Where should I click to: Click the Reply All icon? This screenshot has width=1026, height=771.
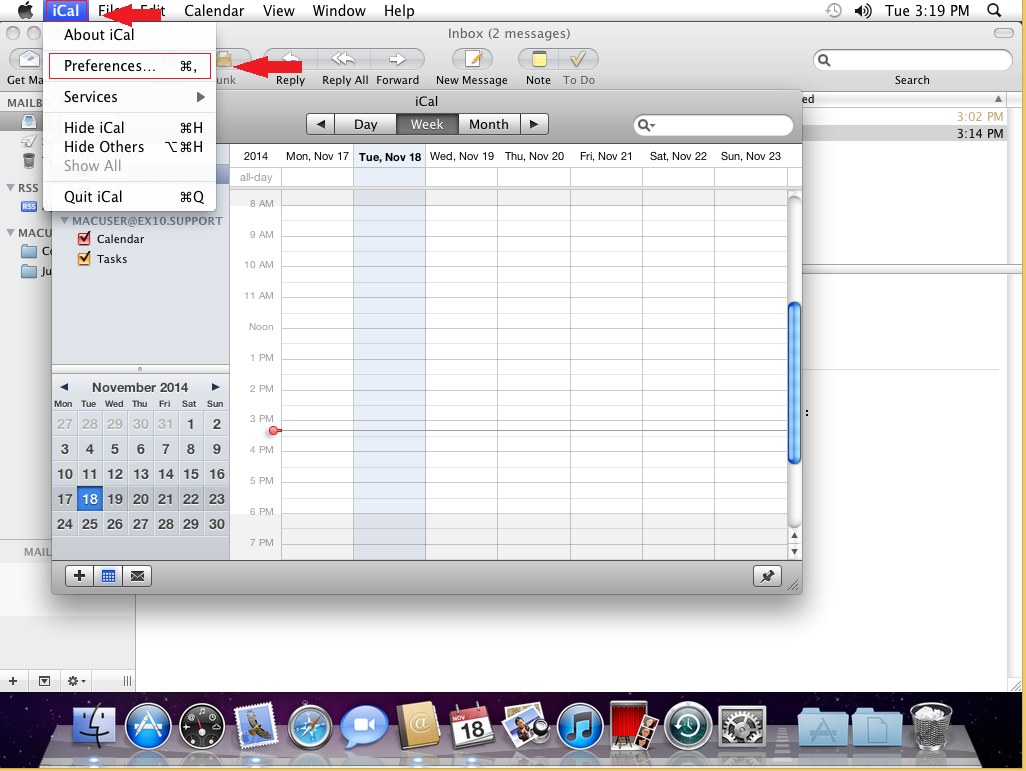pyautogui.click(x=344, y=62)
